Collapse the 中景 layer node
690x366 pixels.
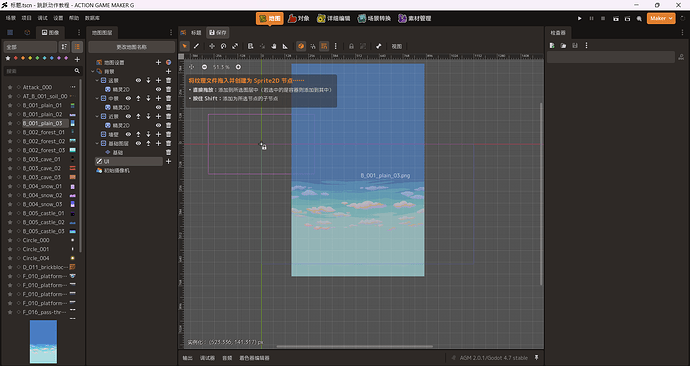tap(97, 99)
